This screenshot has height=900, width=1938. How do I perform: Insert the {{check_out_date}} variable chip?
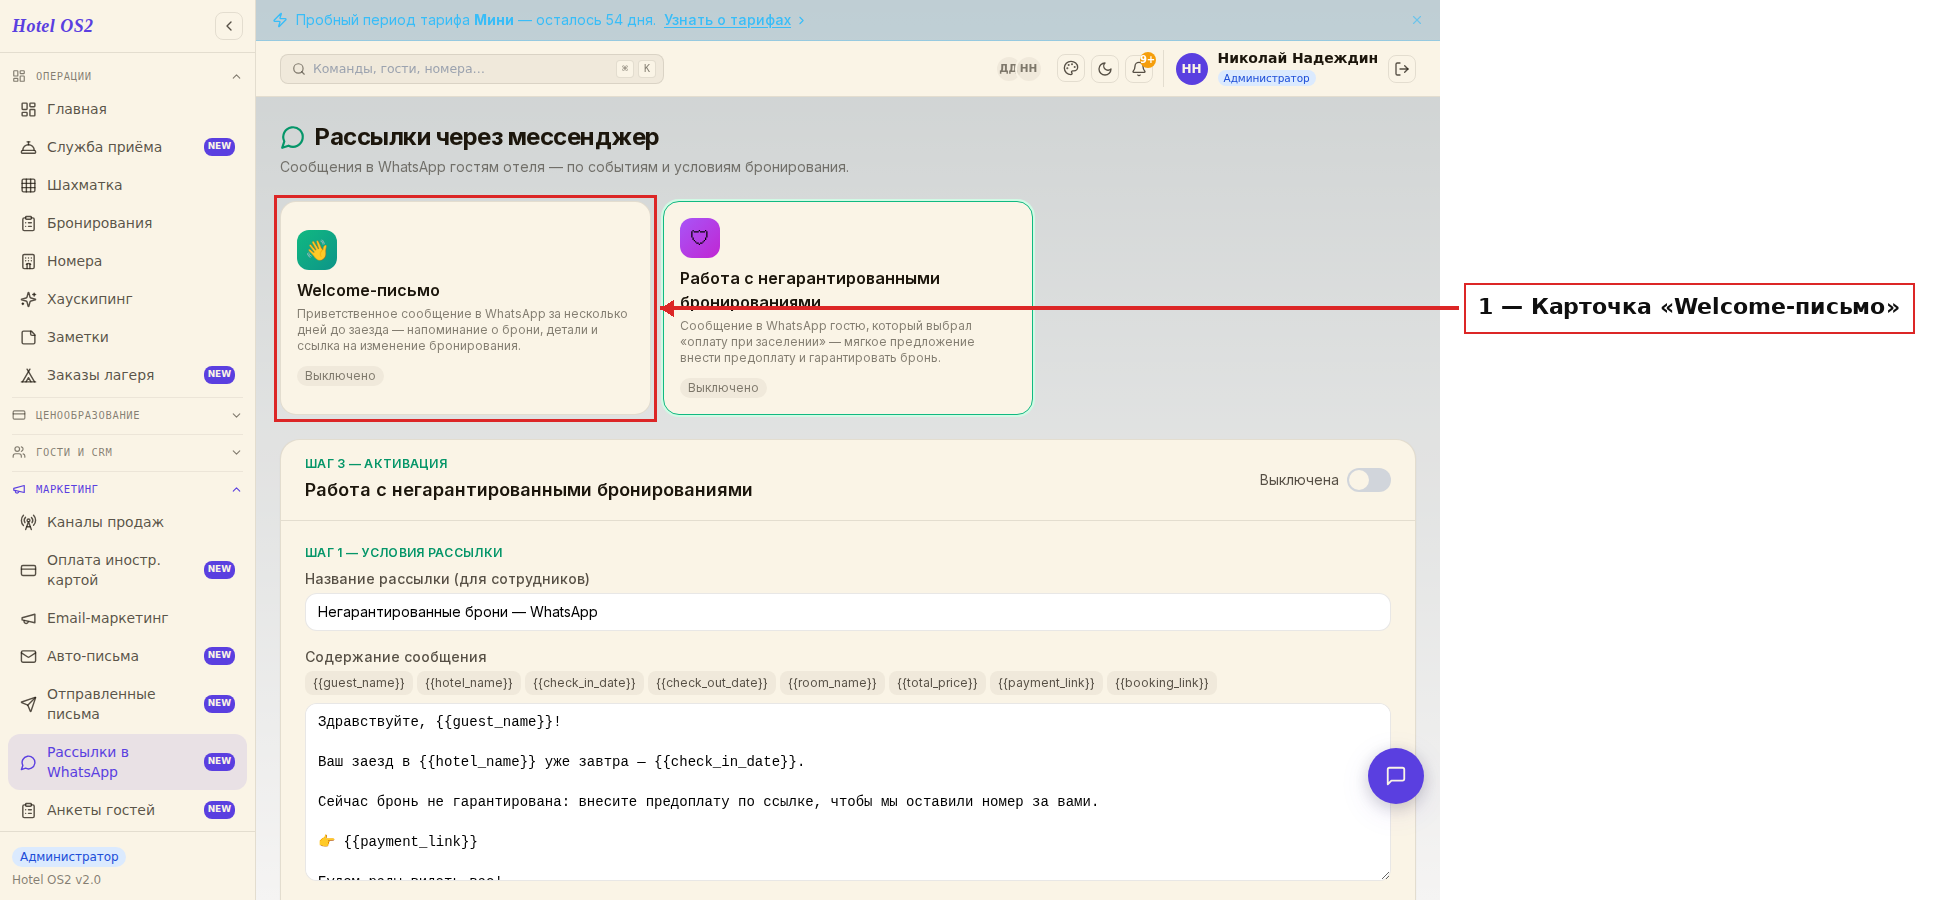[712, 683]
